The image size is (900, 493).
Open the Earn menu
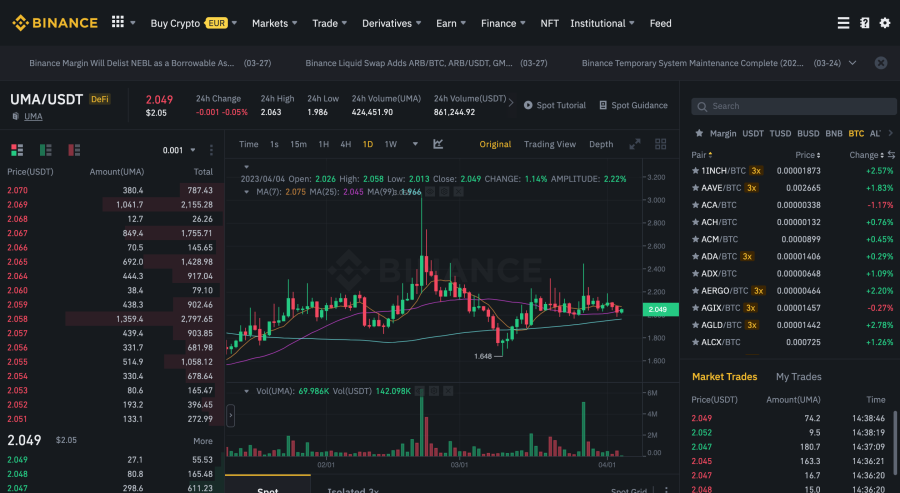(x=451, y=23)
